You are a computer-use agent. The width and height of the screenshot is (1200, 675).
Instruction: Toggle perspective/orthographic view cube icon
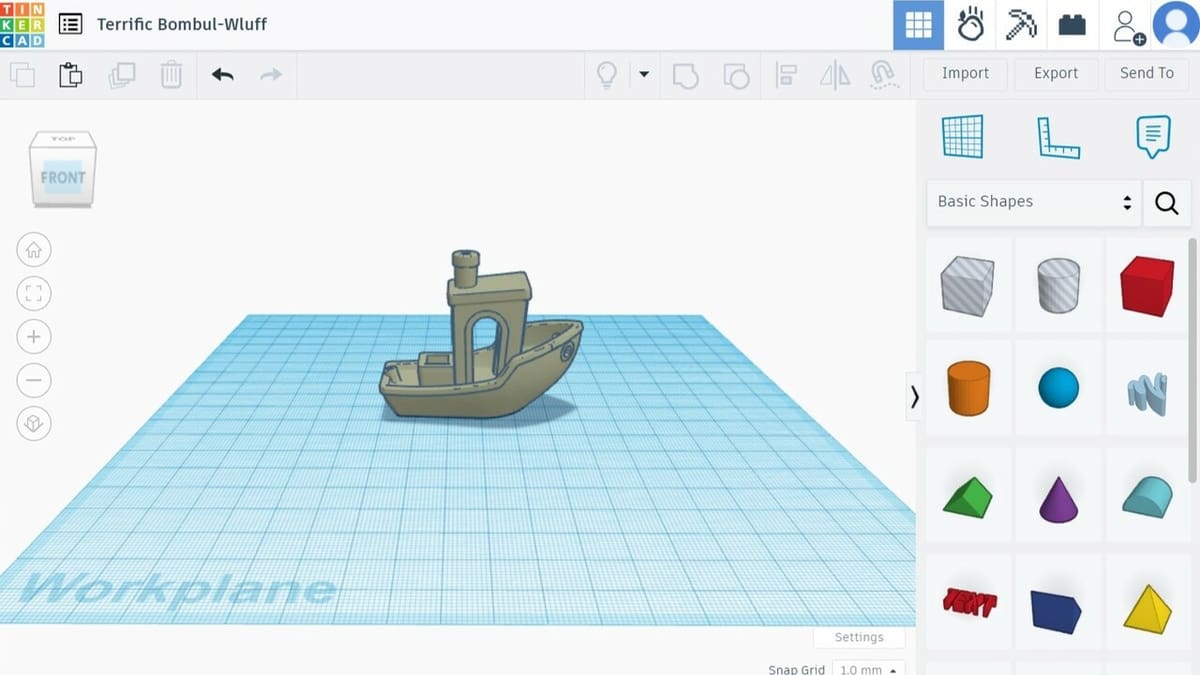34,424
